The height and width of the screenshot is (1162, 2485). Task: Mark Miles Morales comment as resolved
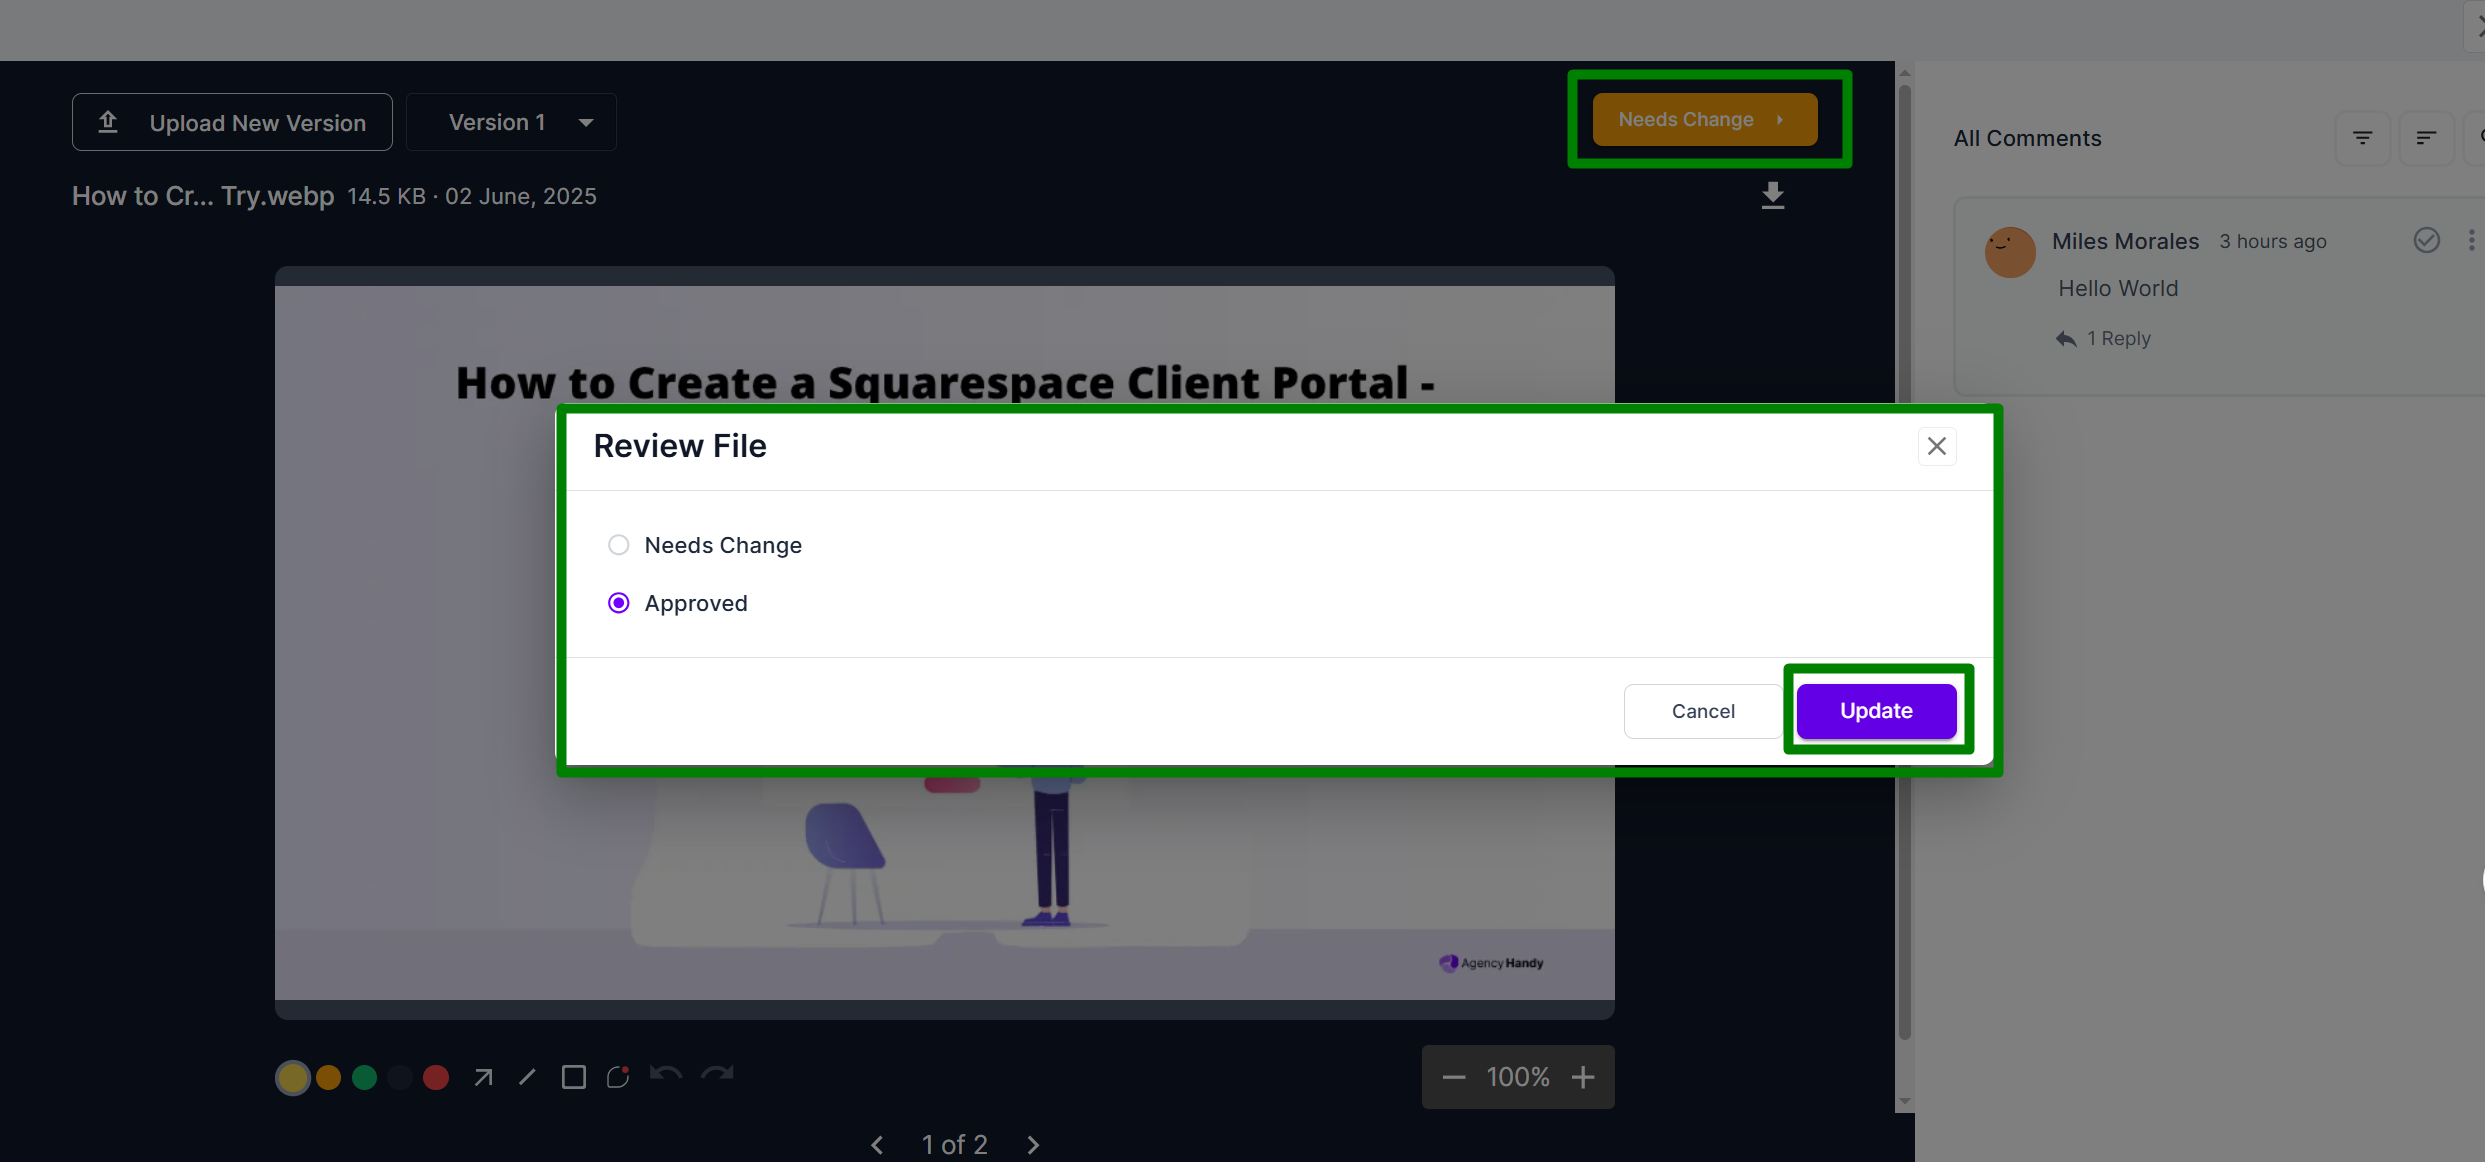click(2426, 240)
